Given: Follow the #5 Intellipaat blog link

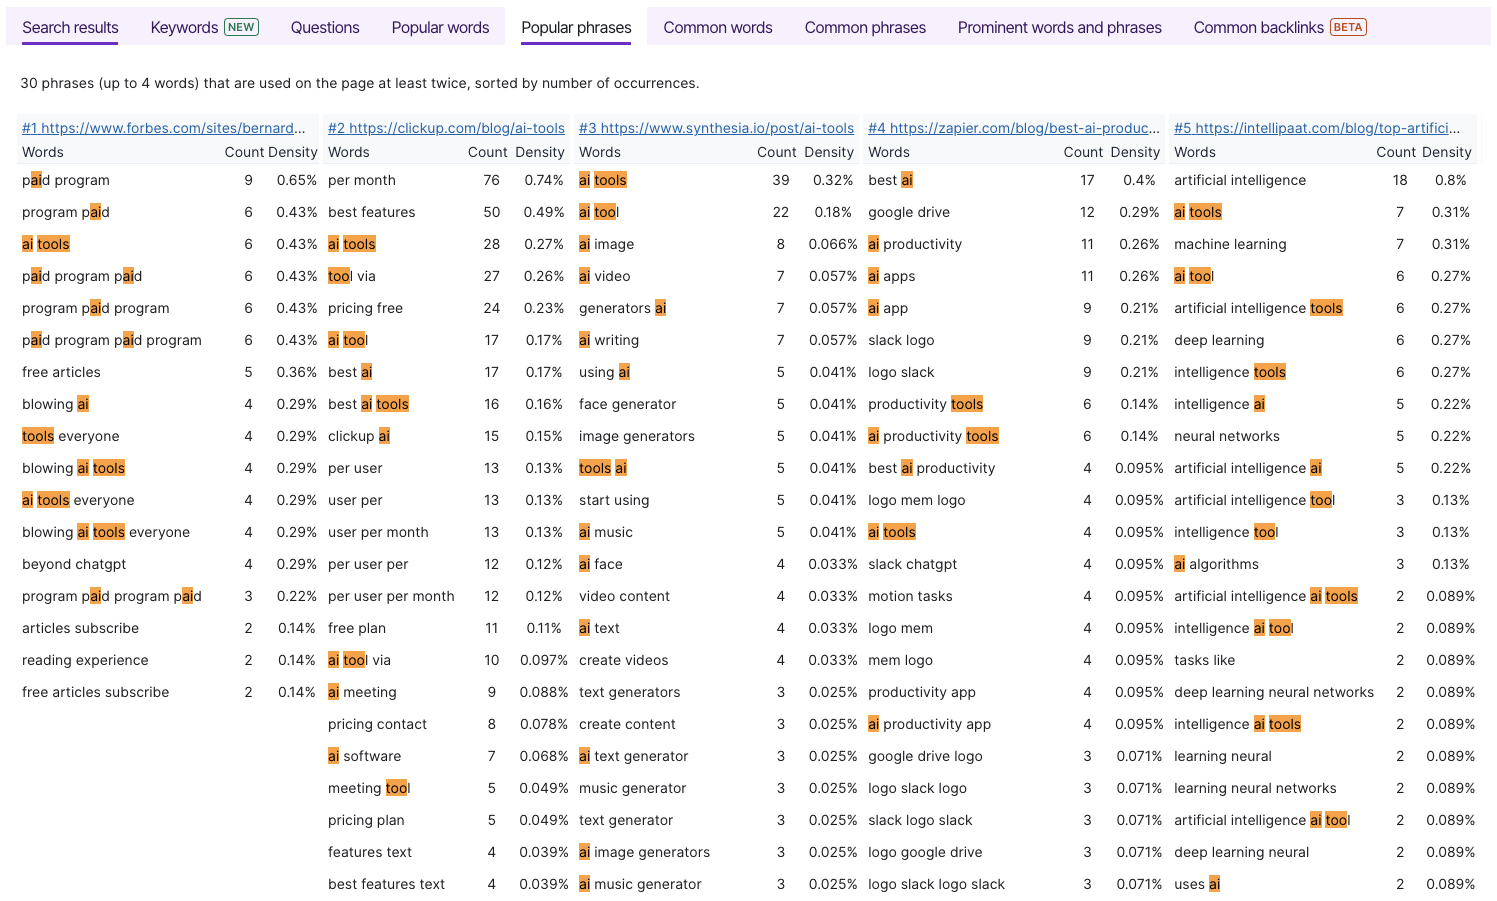Looking at the screenshot, I should (x=1317, y=128).
